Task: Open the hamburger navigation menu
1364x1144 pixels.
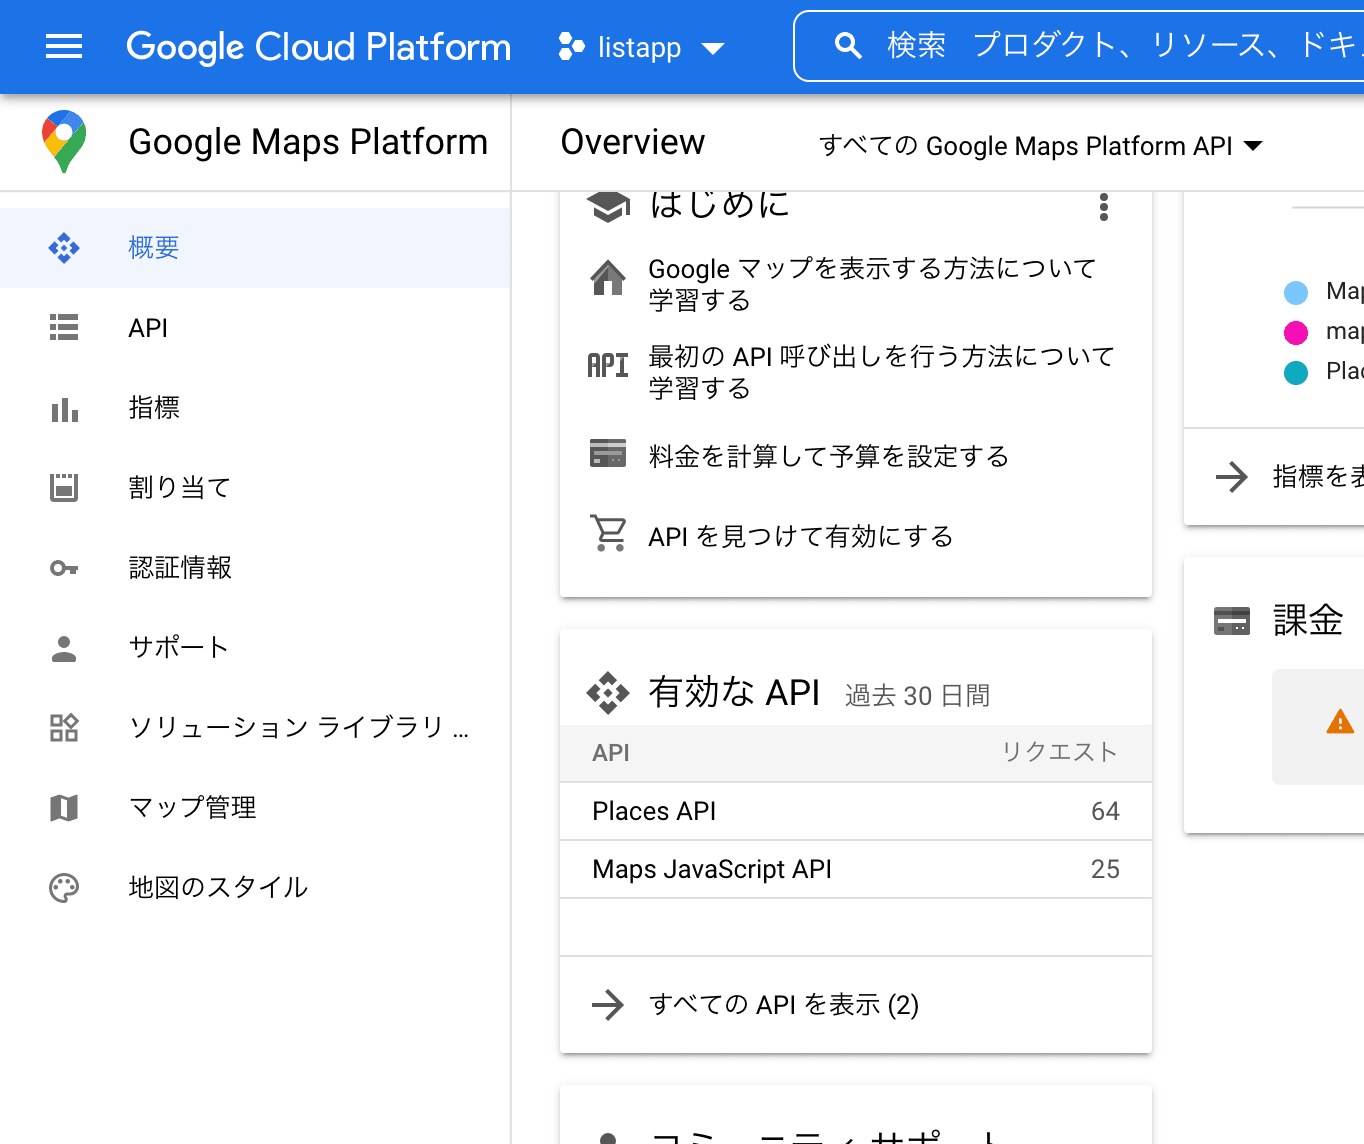Action: click(64, 46)
